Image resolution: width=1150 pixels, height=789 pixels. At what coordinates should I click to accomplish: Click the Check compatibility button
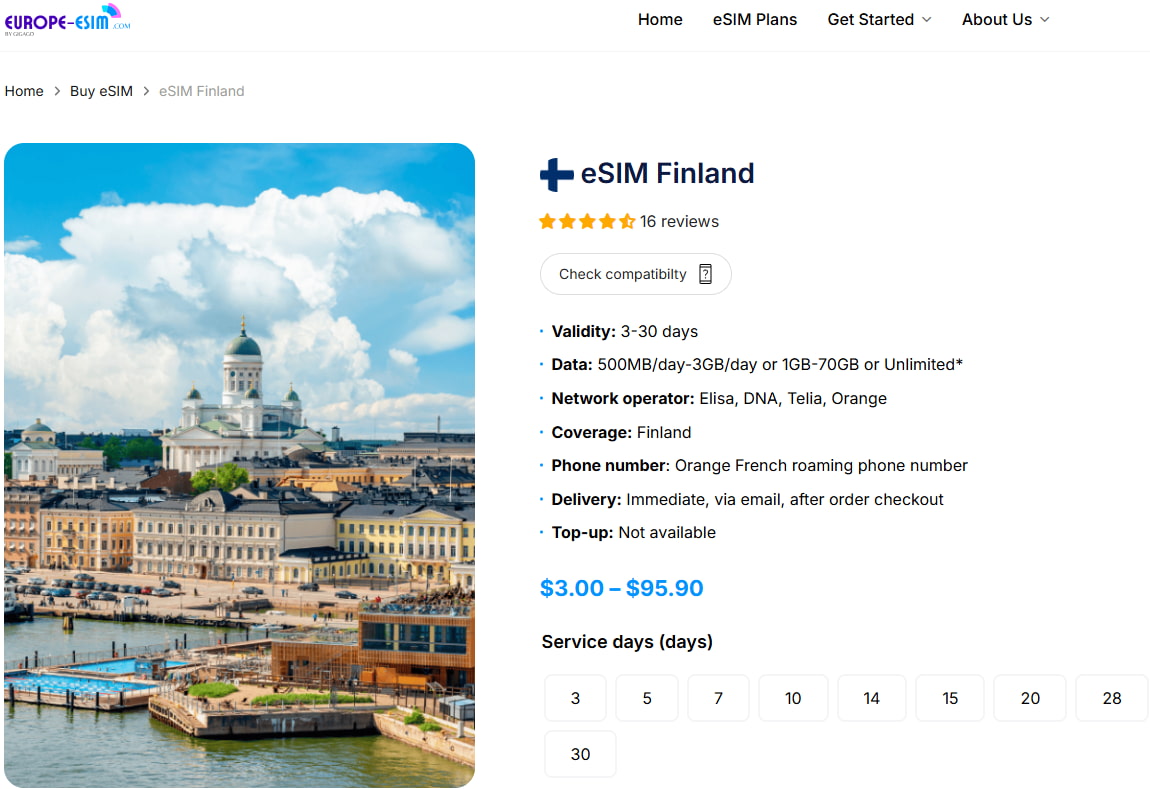[635, 273]
